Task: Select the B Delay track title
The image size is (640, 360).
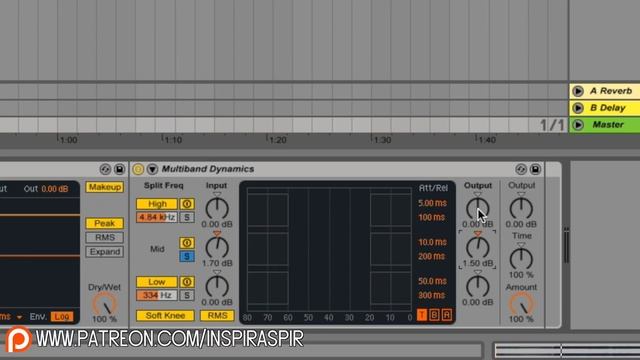Action: tap(608, 108)
